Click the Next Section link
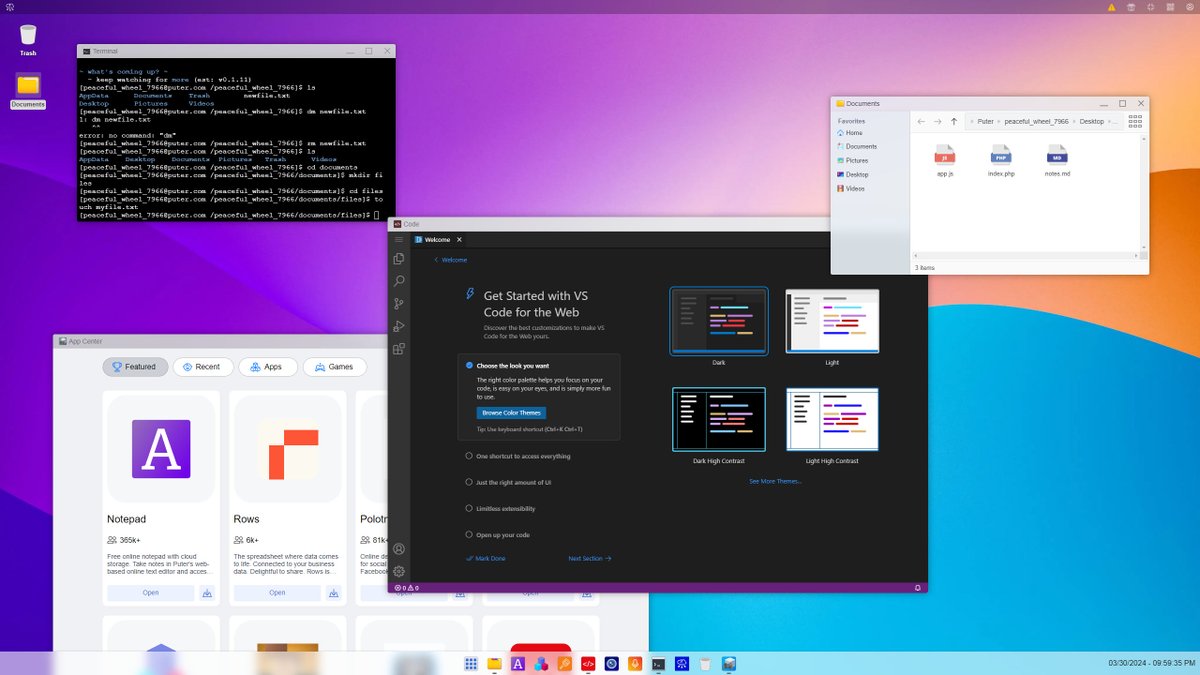This screenshot has height=675, width=1200. coord(590,558)
